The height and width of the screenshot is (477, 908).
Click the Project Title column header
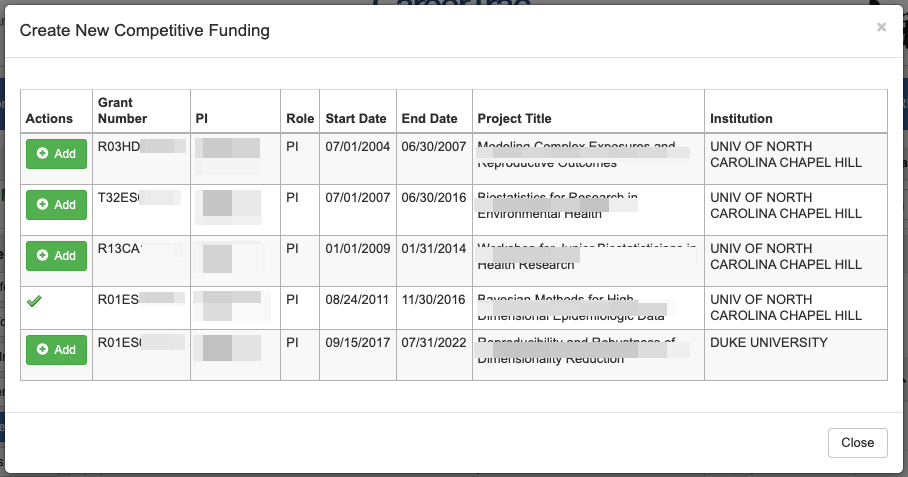tap(514, 119)
